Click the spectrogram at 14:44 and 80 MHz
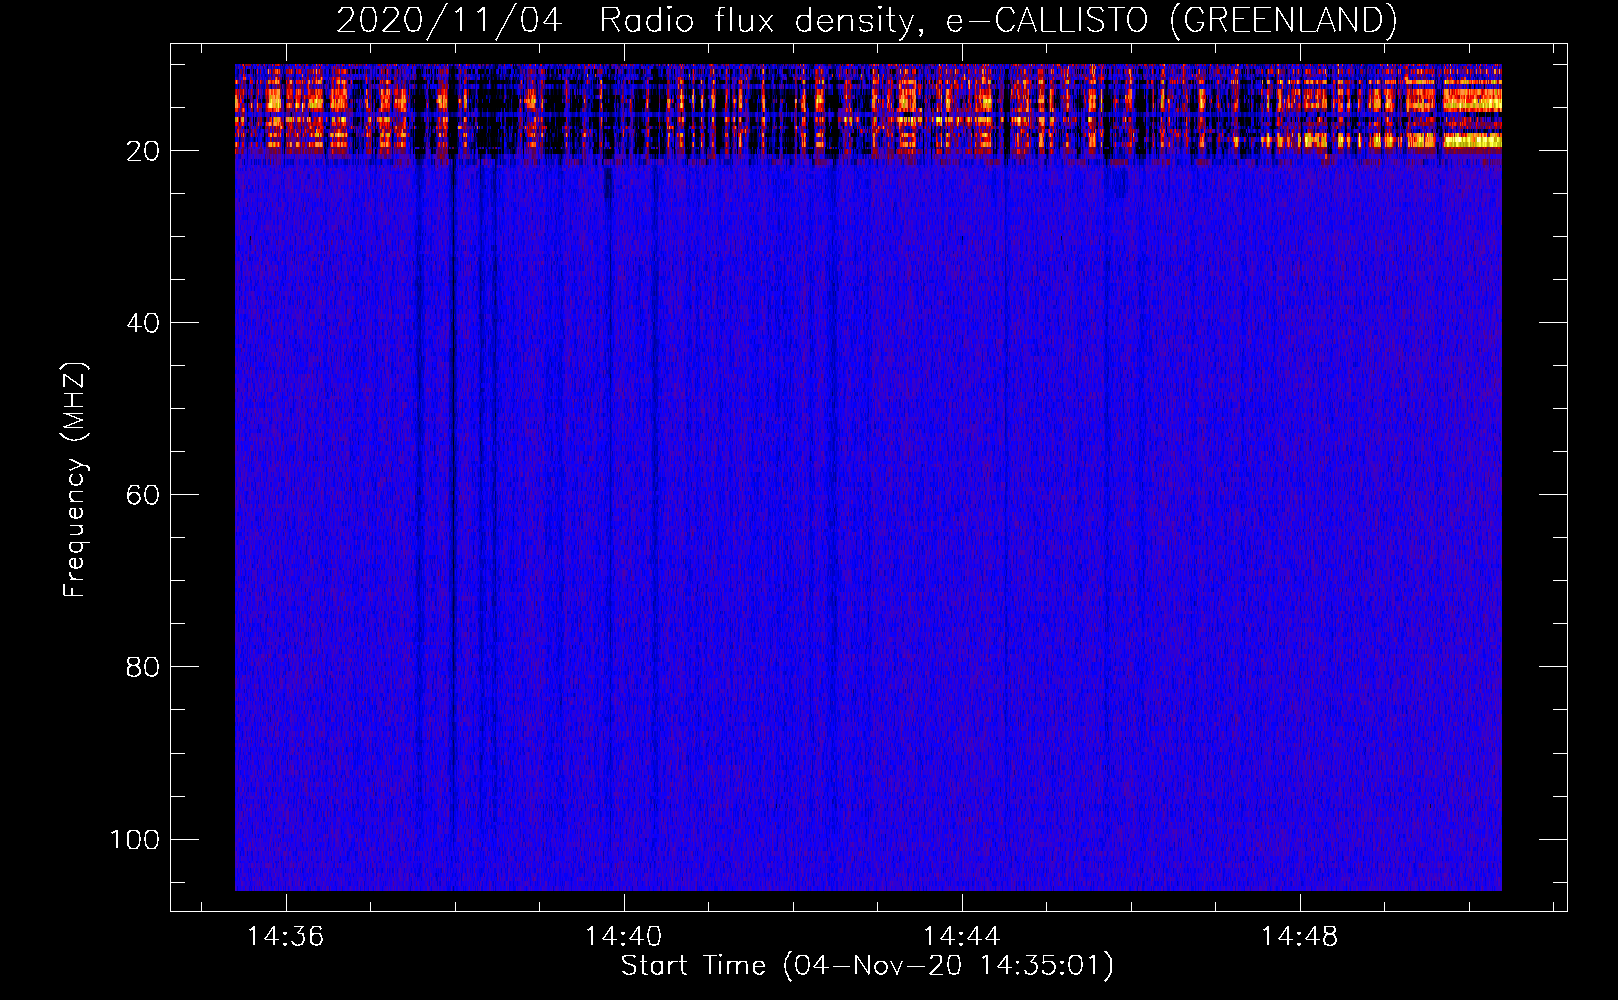The image size is (1618, 1000). click(962, 666)
